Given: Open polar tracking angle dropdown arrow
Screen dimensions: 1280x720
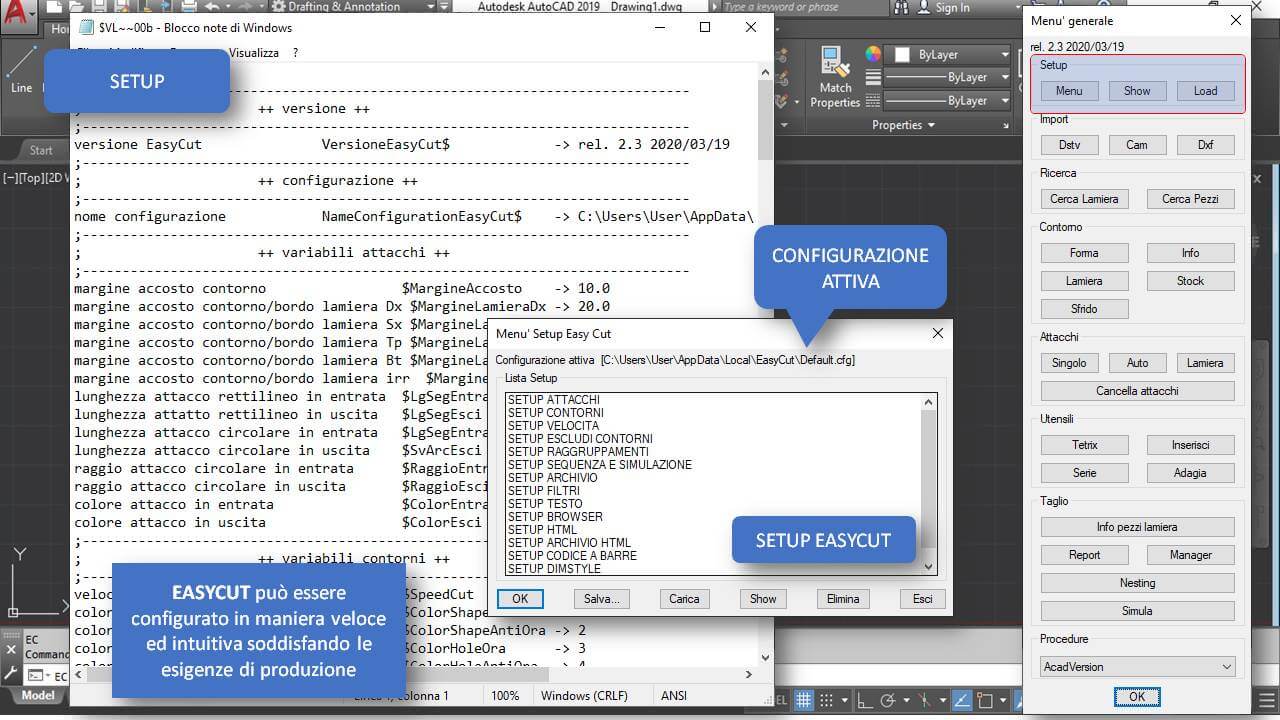Looking at the screenshot, I should (907, 701).
